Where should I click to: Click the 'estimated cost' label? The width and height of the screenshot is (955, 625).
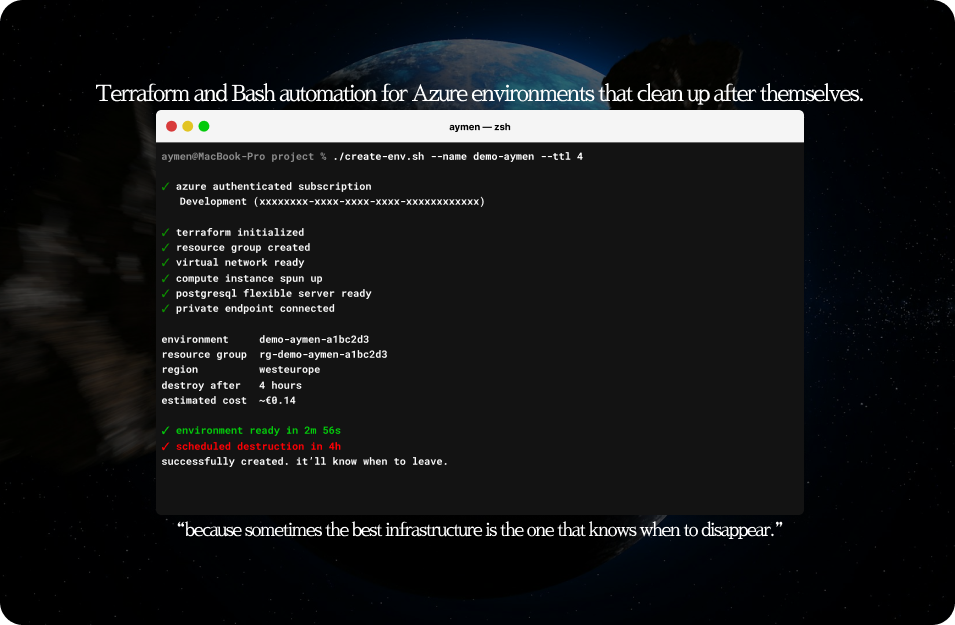[x=204, y=401]
